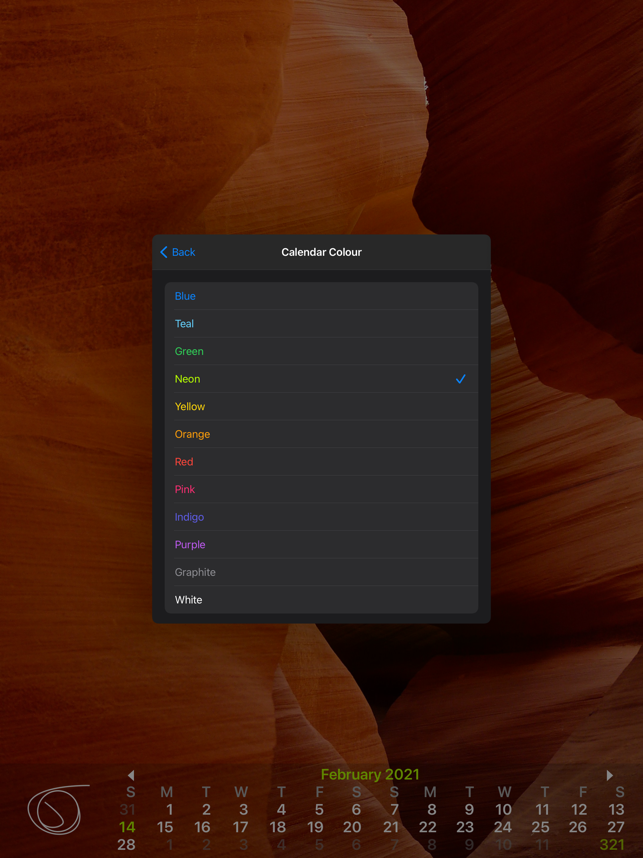Select dimmed date 31 of previous month
The width and height of the screenshot is (643, 858).
pos(127,810)
